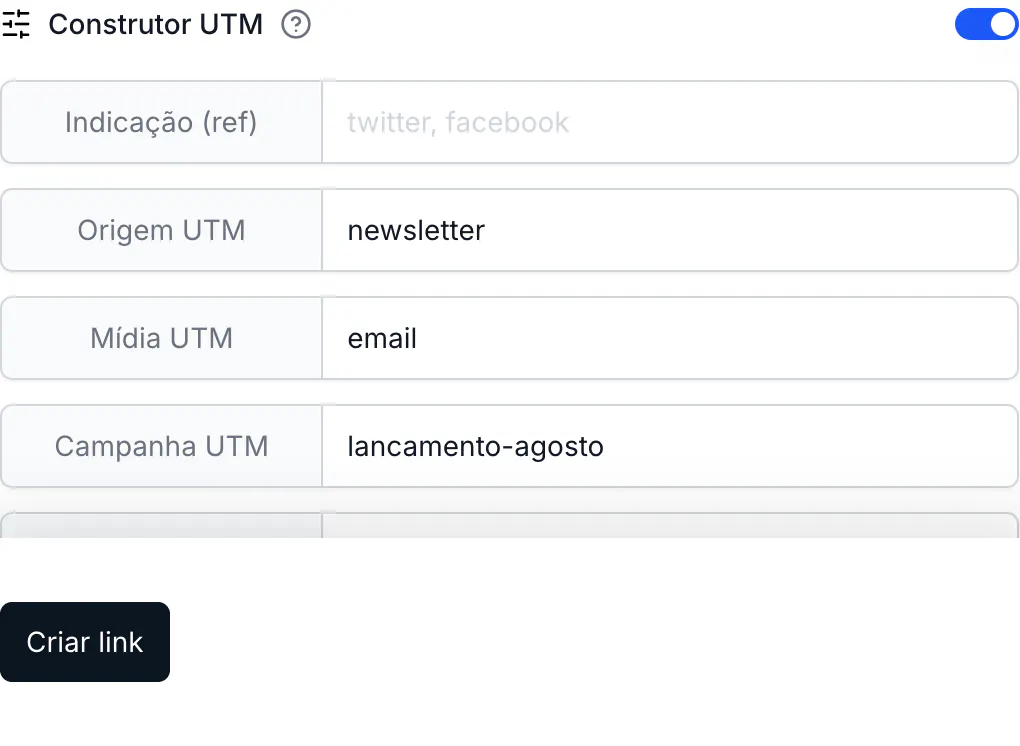Screen dimensions: 1020x746
Task: Focus the Mídia UTM input field
Action: point(670,338)
